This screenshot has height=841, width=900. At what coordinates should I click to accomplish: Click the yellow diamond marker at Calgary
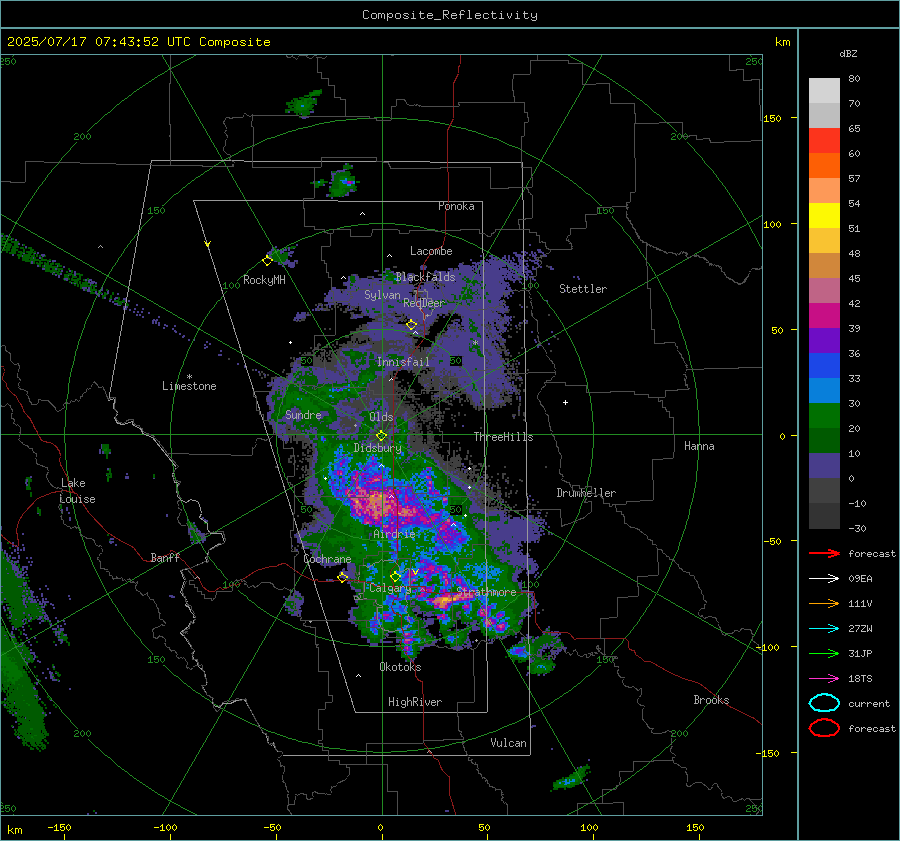pyautogui.click(x=395, y=576)
